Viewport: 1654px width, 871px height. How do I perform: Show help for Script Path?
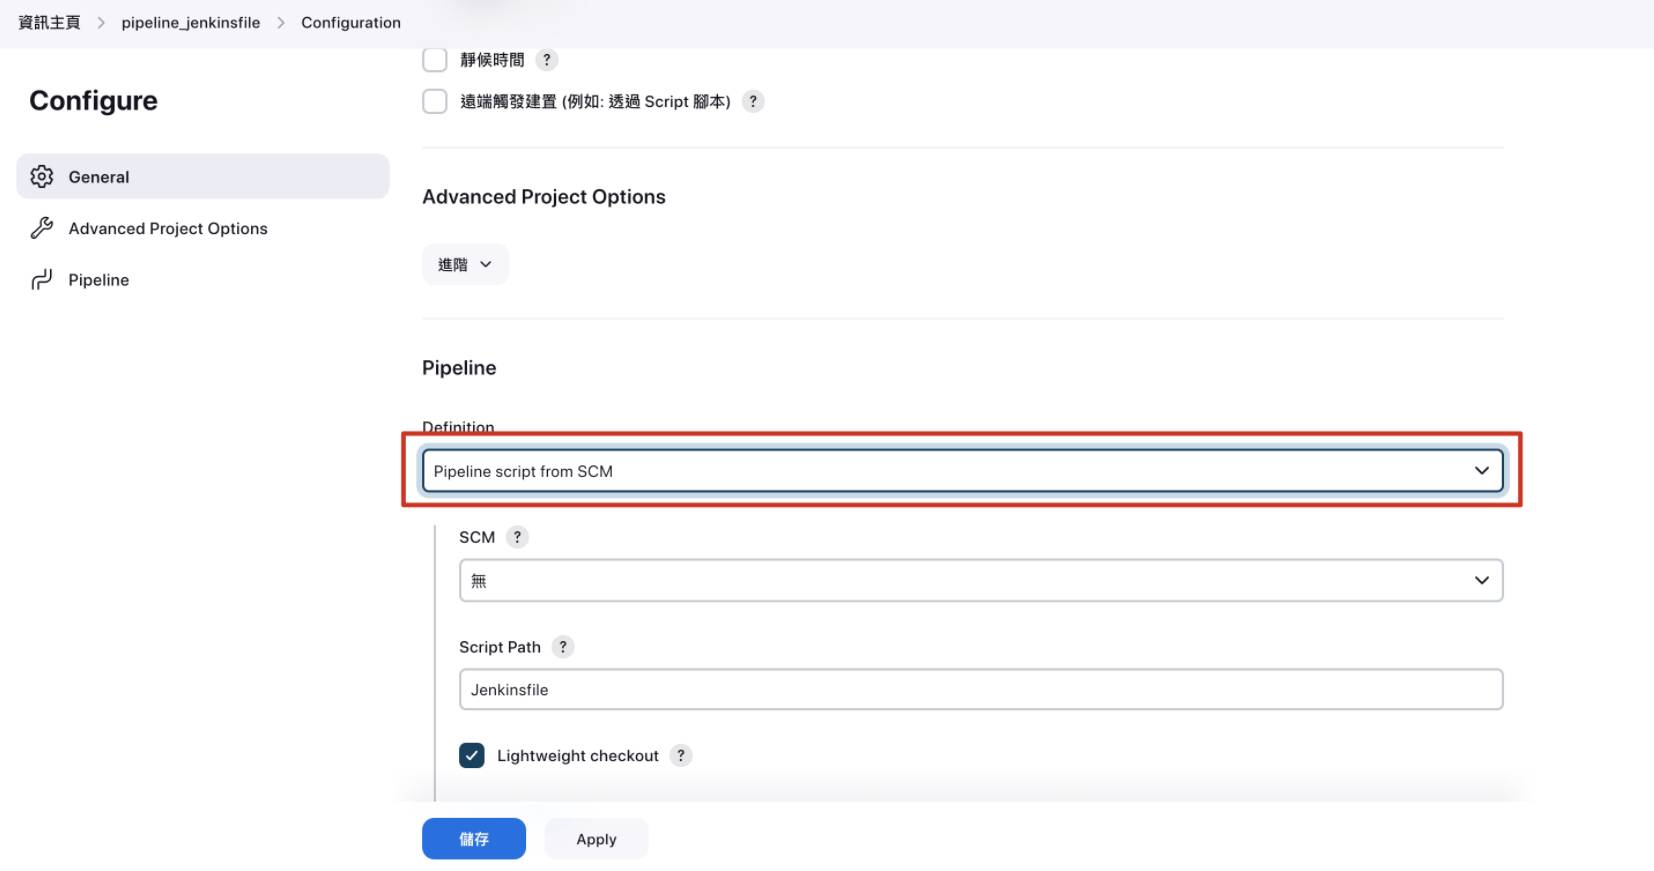(563, 647)
